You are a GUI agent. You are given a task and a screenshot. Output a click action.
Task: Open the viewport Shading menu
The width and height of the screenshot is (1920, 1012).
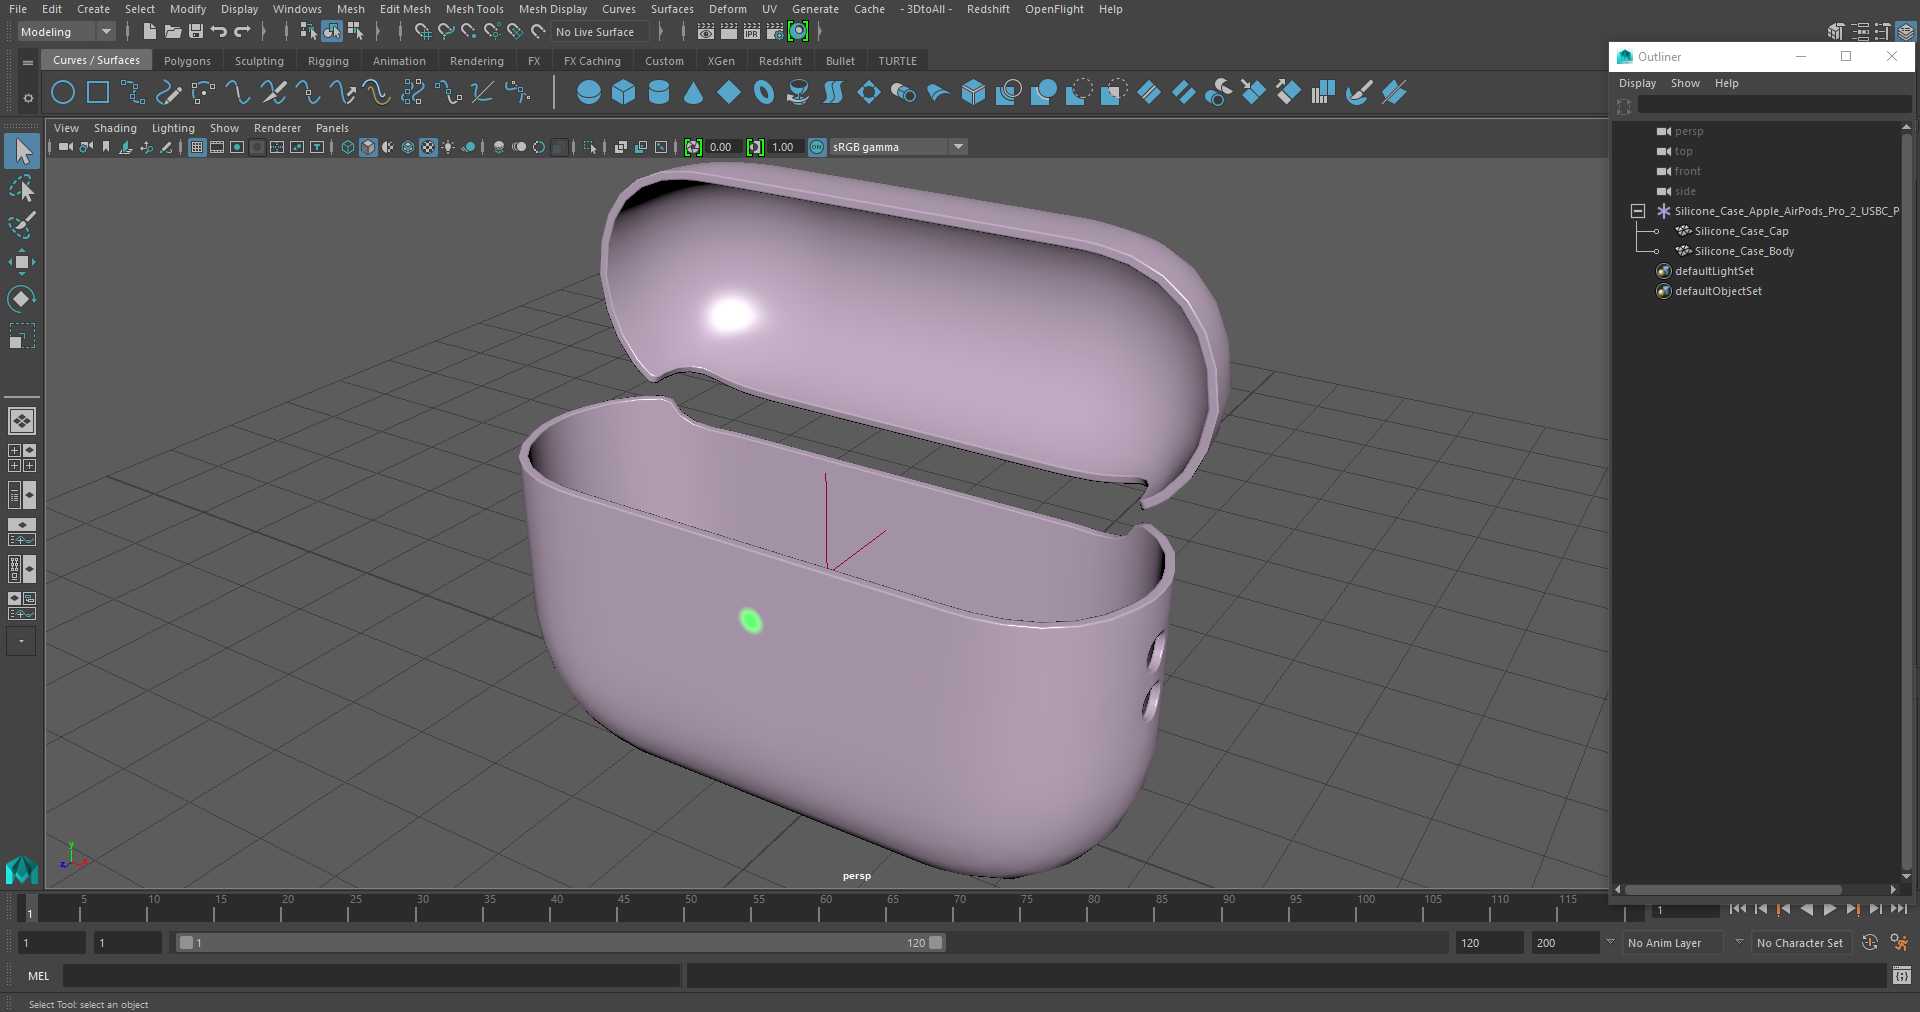(115, 128)
